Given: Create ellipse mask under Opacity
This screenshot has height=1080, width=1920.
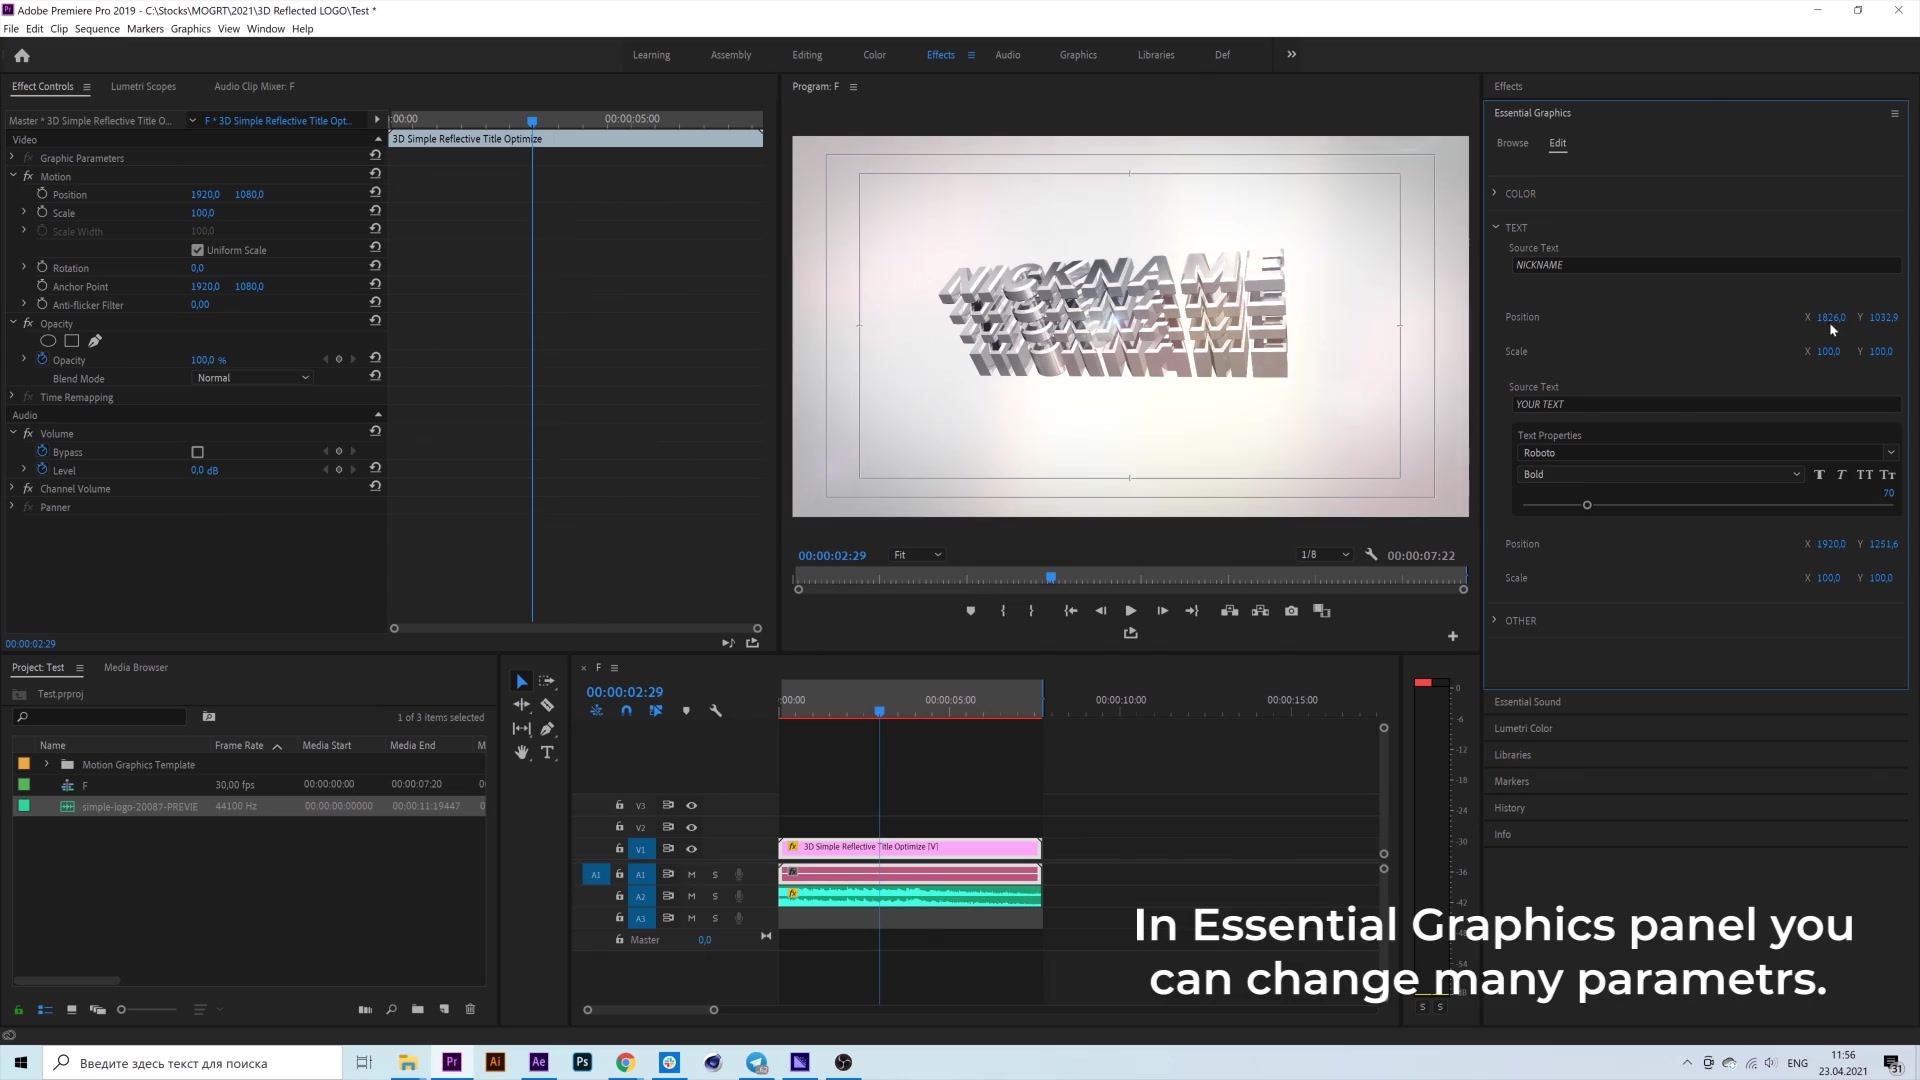Looking at the screenshot, I should 48,342.
